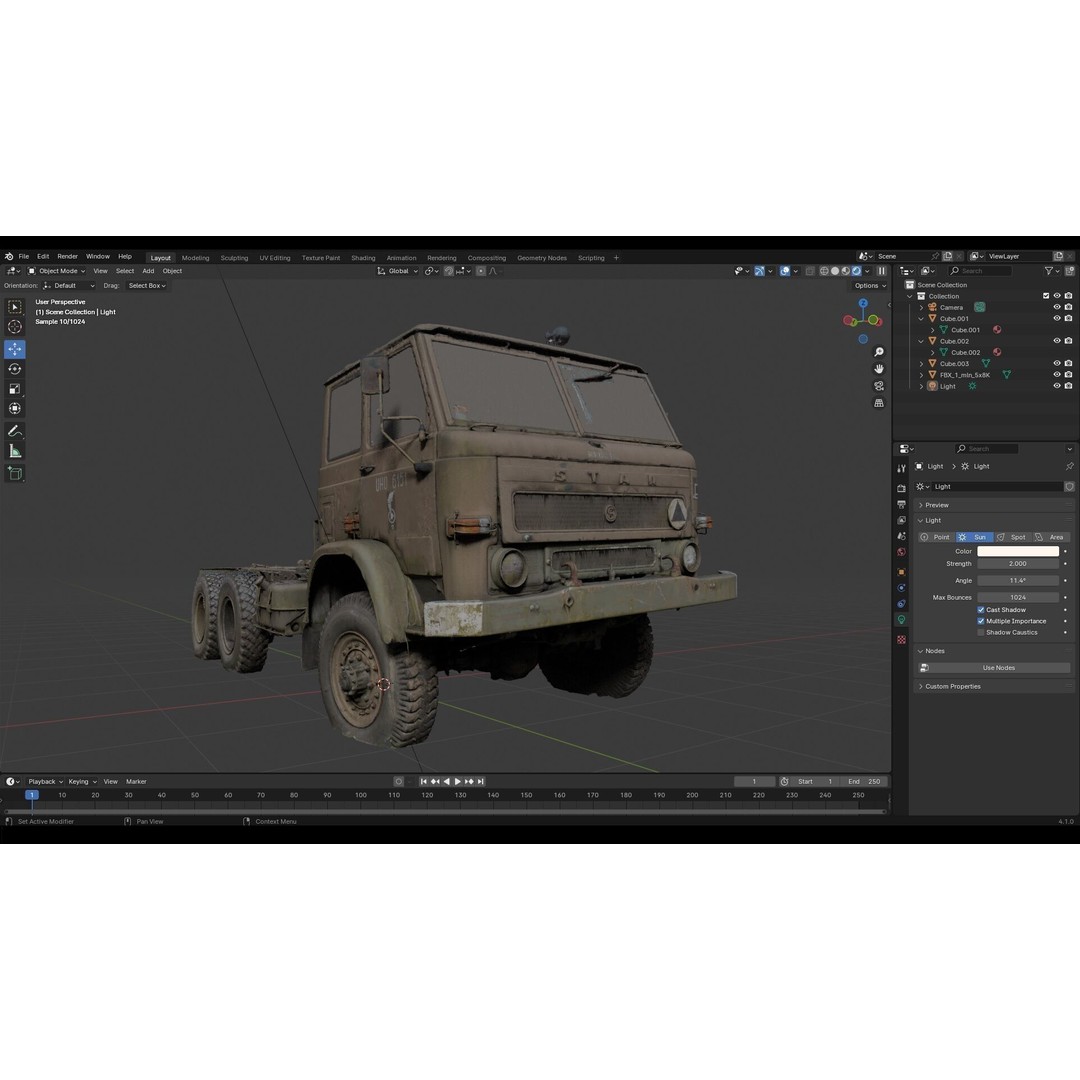Image resolution: width=1080 pixels, height=1080 pixels.
Task: Disable render for the Light object
Action: pyautogui.click(x=1068, y=386)
